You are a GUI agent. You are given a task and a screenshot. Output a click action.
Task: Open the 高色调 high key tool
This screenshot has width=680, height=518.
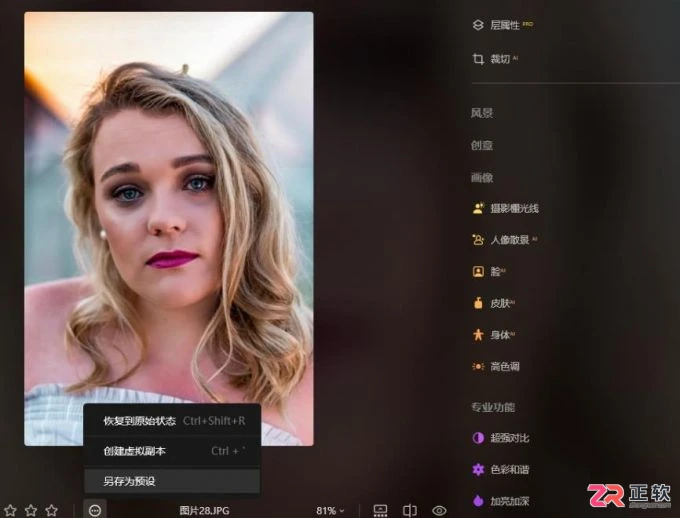click(x=496, y=367)
